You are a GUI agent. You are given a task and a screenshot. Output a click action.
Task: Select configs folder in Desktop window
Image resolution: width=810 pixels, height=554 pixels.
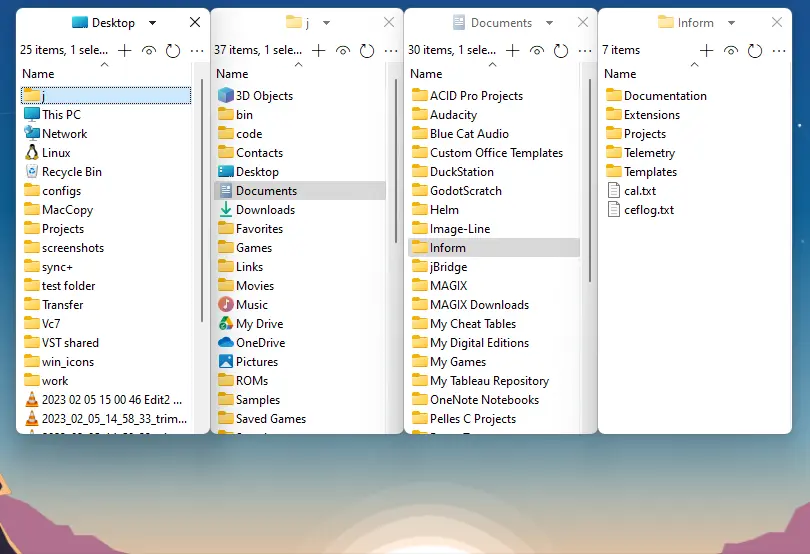point(52,191)
